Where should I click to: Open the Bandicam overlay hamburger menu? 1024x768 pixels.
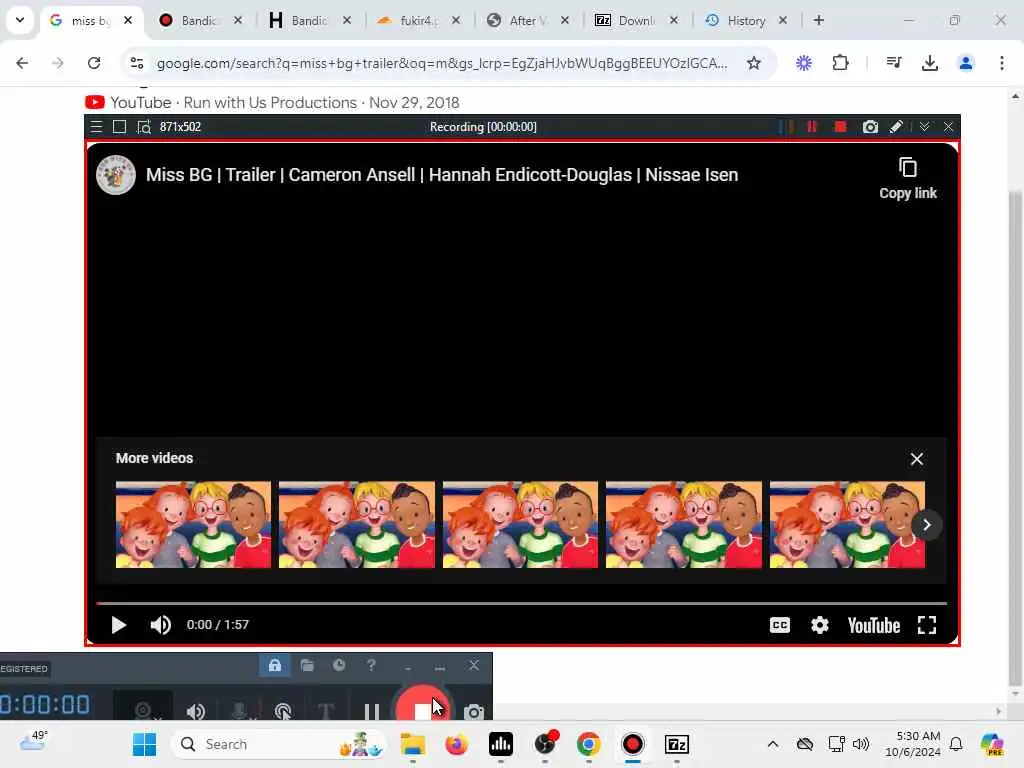click(97, 127)
